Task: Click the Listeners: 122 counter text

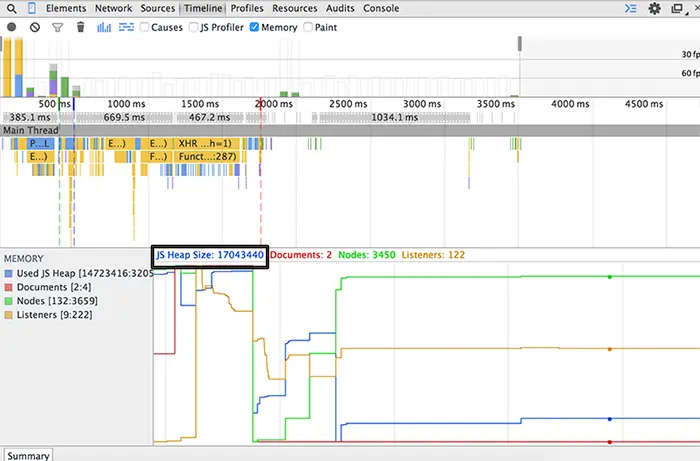Action: pos(433,255)
